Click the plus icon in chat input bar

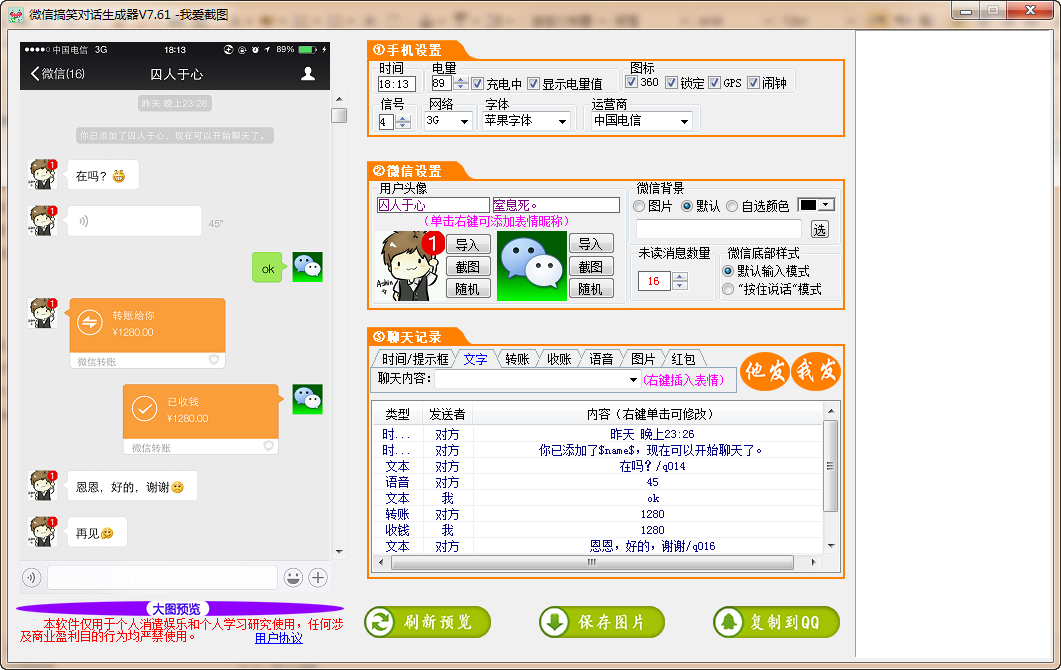click(x=318, y=577)
